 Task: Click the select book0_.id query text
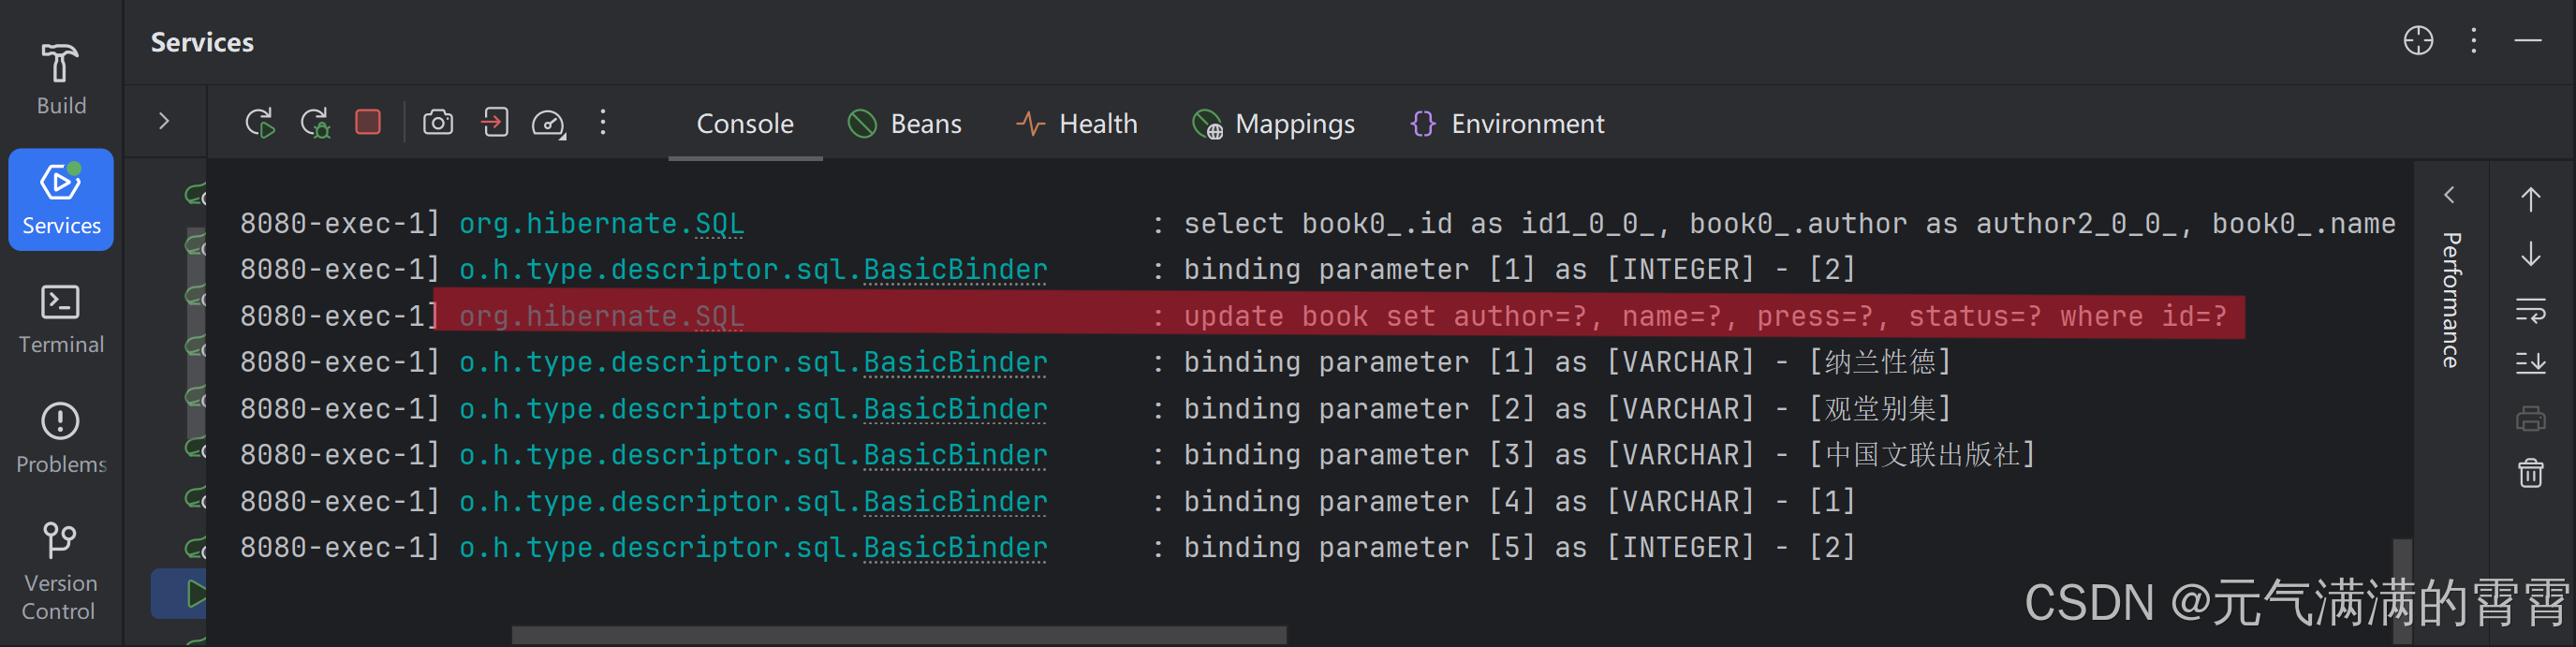1790,223
